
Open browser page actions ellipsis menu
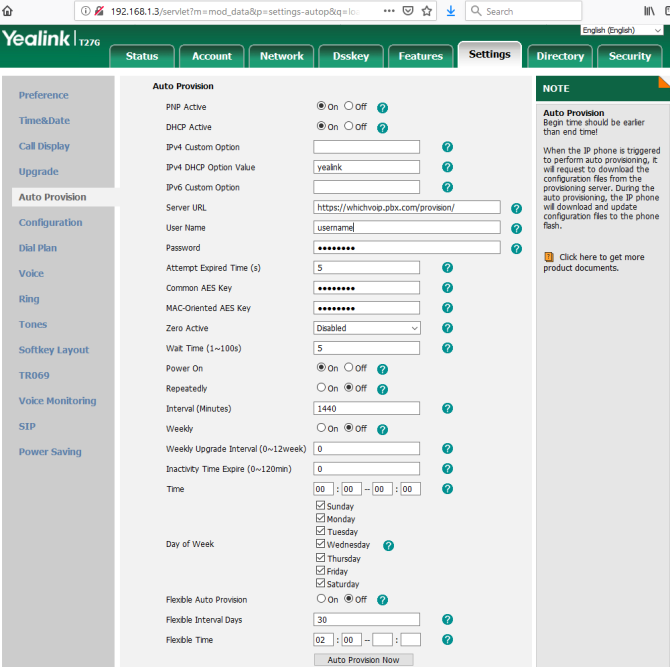click(389, 11)
